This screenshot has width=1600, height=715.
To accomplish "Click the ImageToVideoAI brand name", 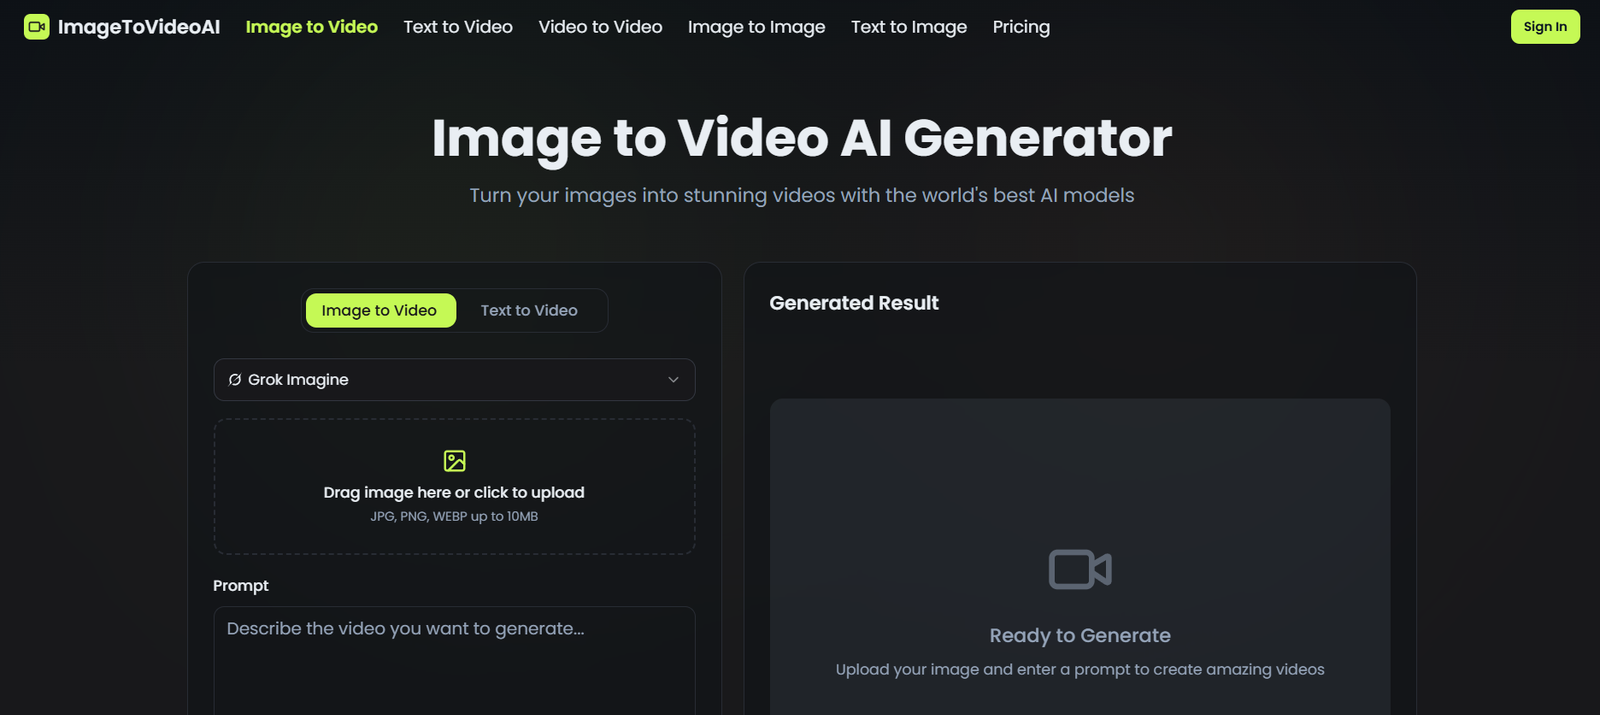I will point(139,27).
